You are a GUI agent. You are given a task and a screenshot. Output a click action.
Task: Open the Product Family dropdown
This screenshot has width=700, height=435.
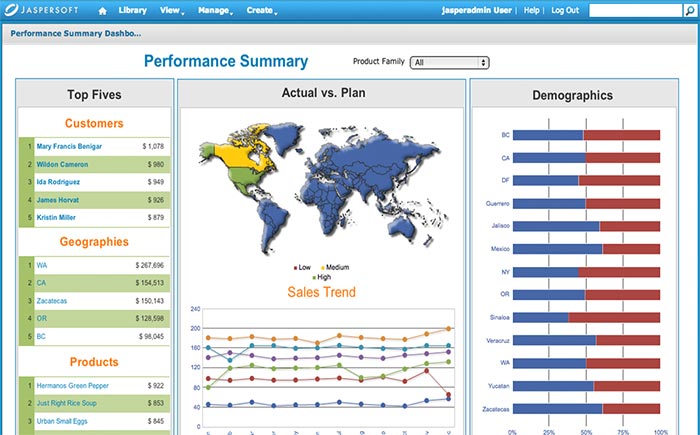pyautogui.click(x=450, y=63)
